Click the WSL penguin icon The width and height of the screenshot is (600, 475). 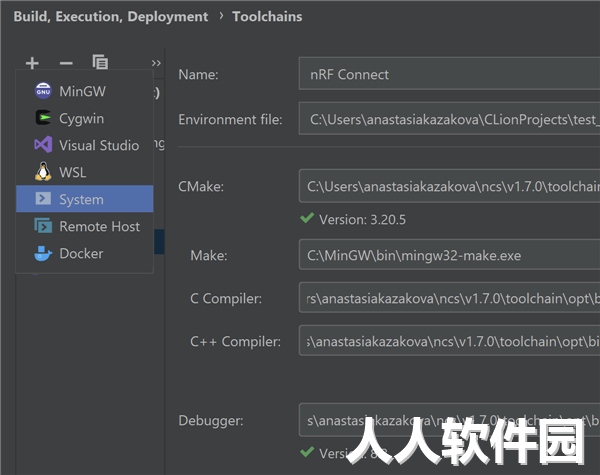tap(43, 172)
